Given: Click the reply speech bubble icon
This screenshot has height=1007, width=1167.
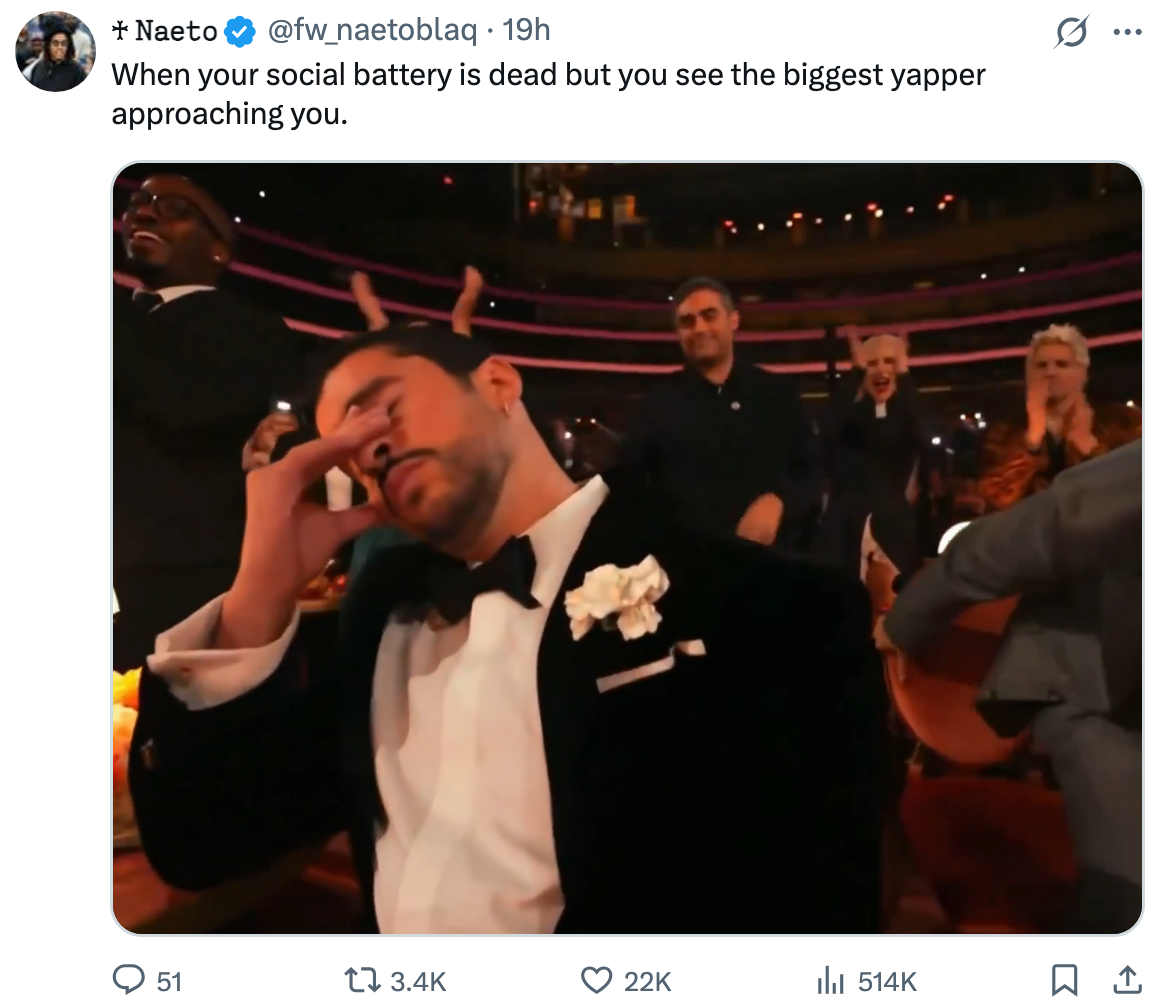Looking at the screenshot, I should (x=128, y=980).
